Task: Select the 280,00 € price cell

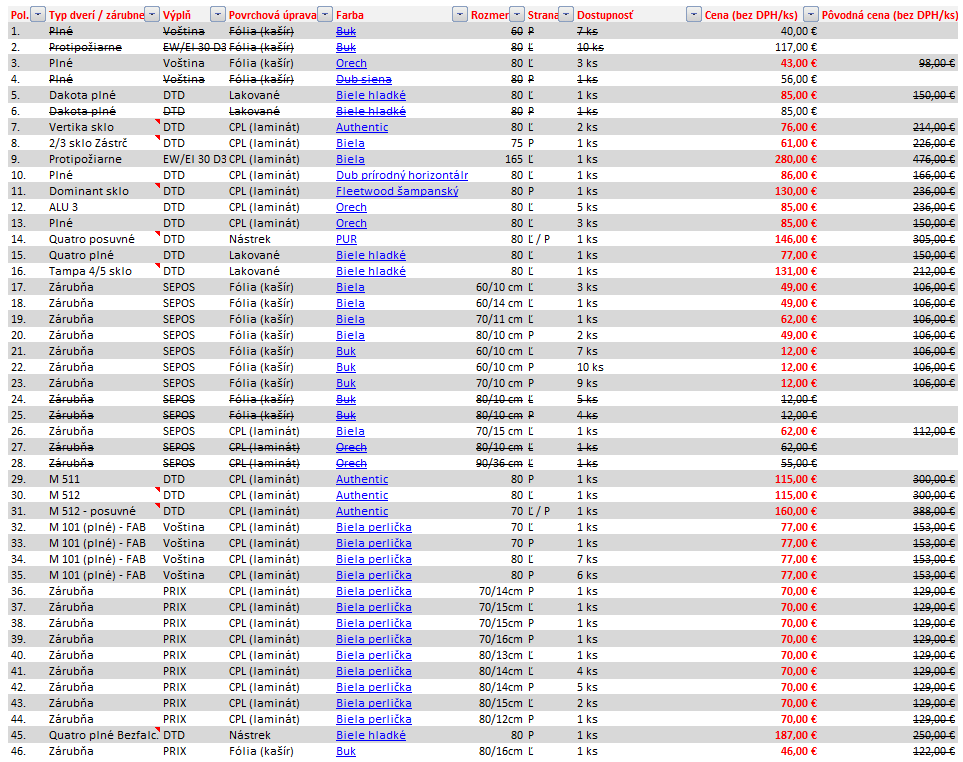Action: (795, 159)
